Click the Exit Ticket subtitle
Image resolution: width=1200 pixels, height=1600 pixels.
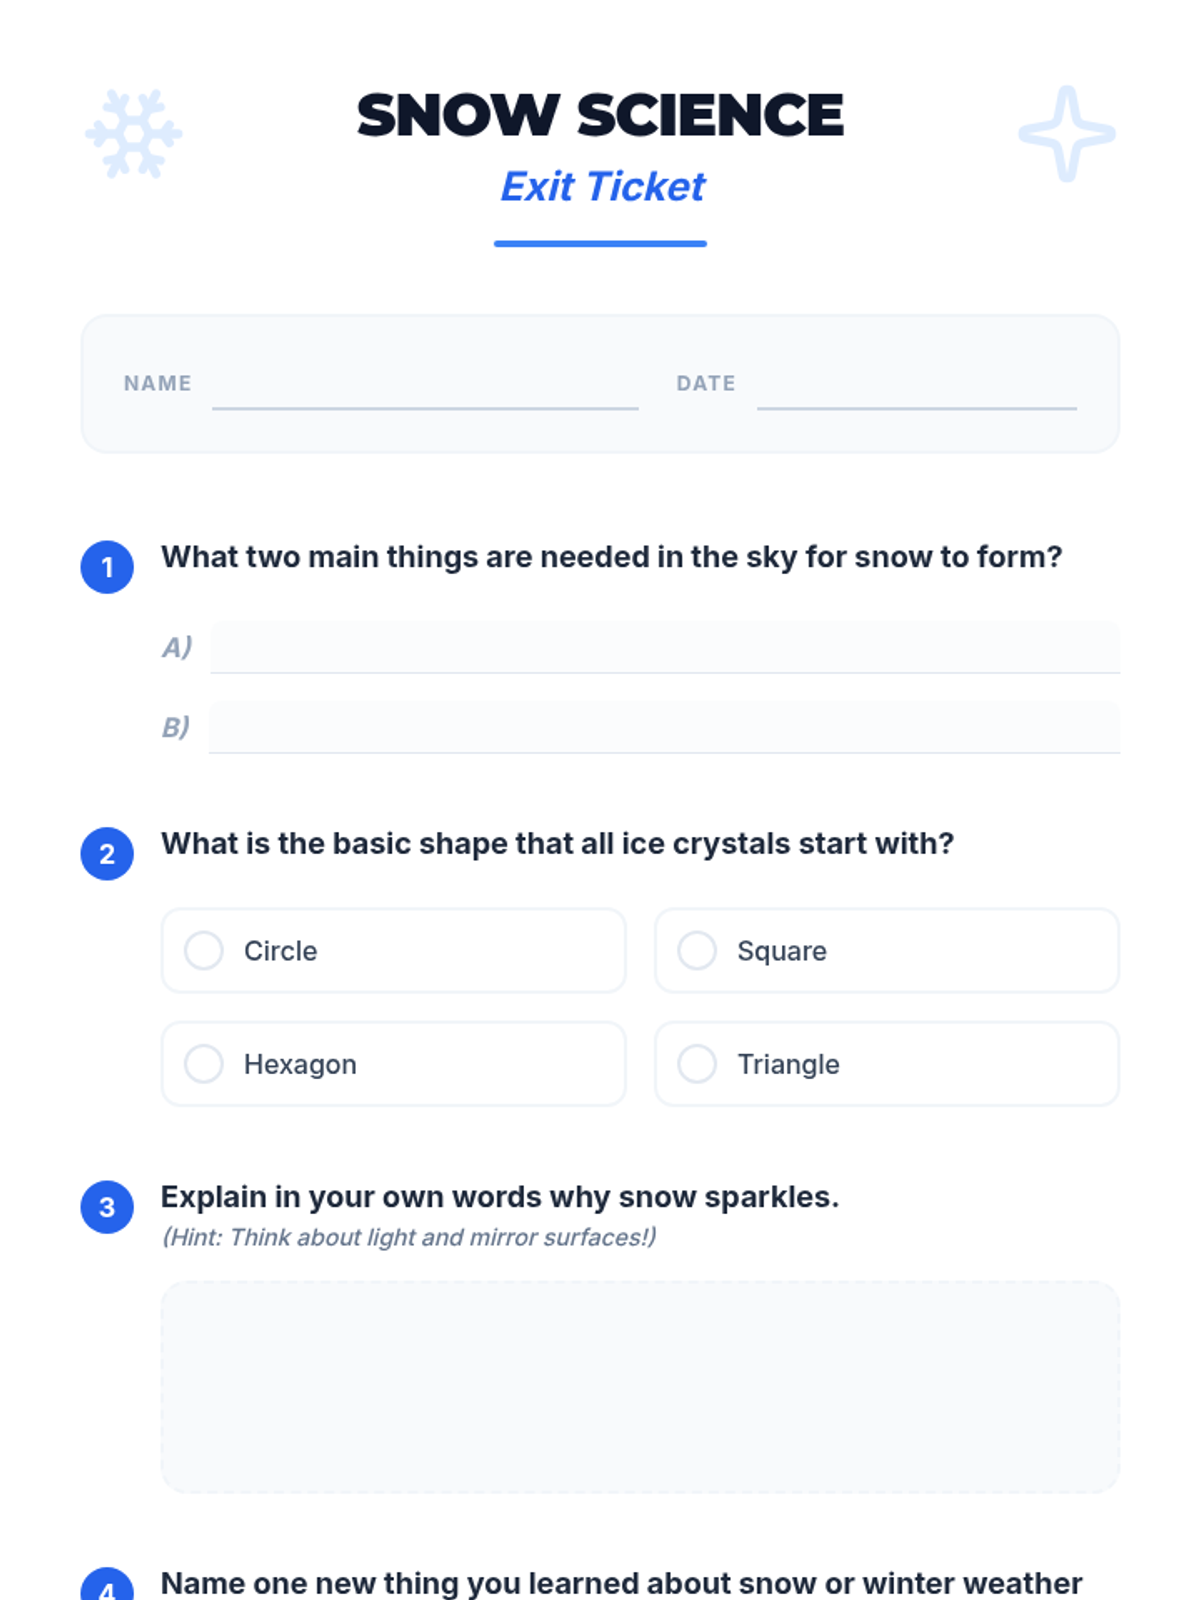coord(602,187)
